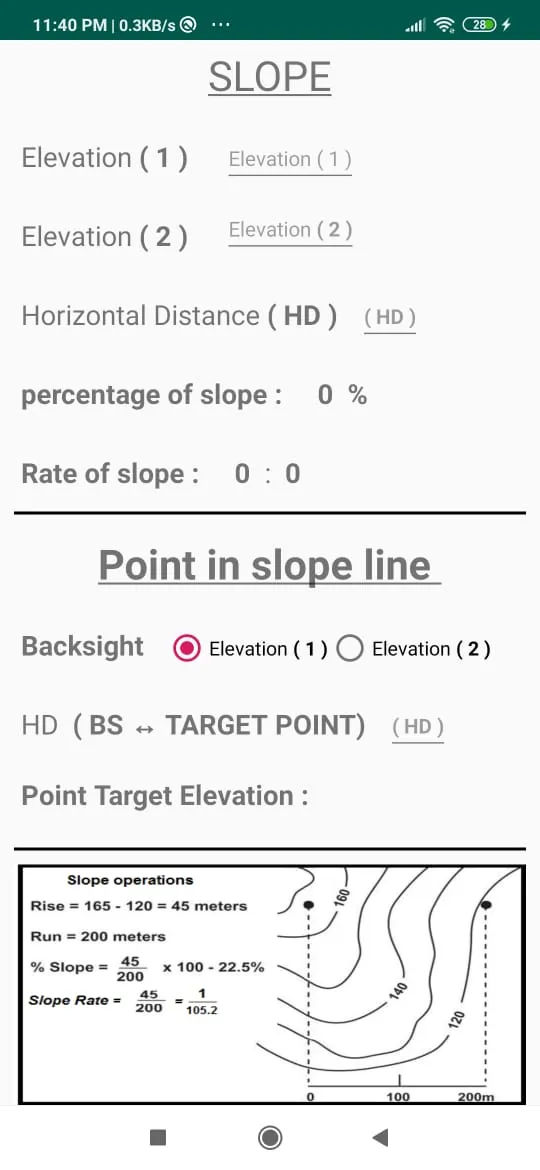Tap the percentage of slope result
Image resolution: width=540 pixels, height=1170 pixels.
[342, 395]
